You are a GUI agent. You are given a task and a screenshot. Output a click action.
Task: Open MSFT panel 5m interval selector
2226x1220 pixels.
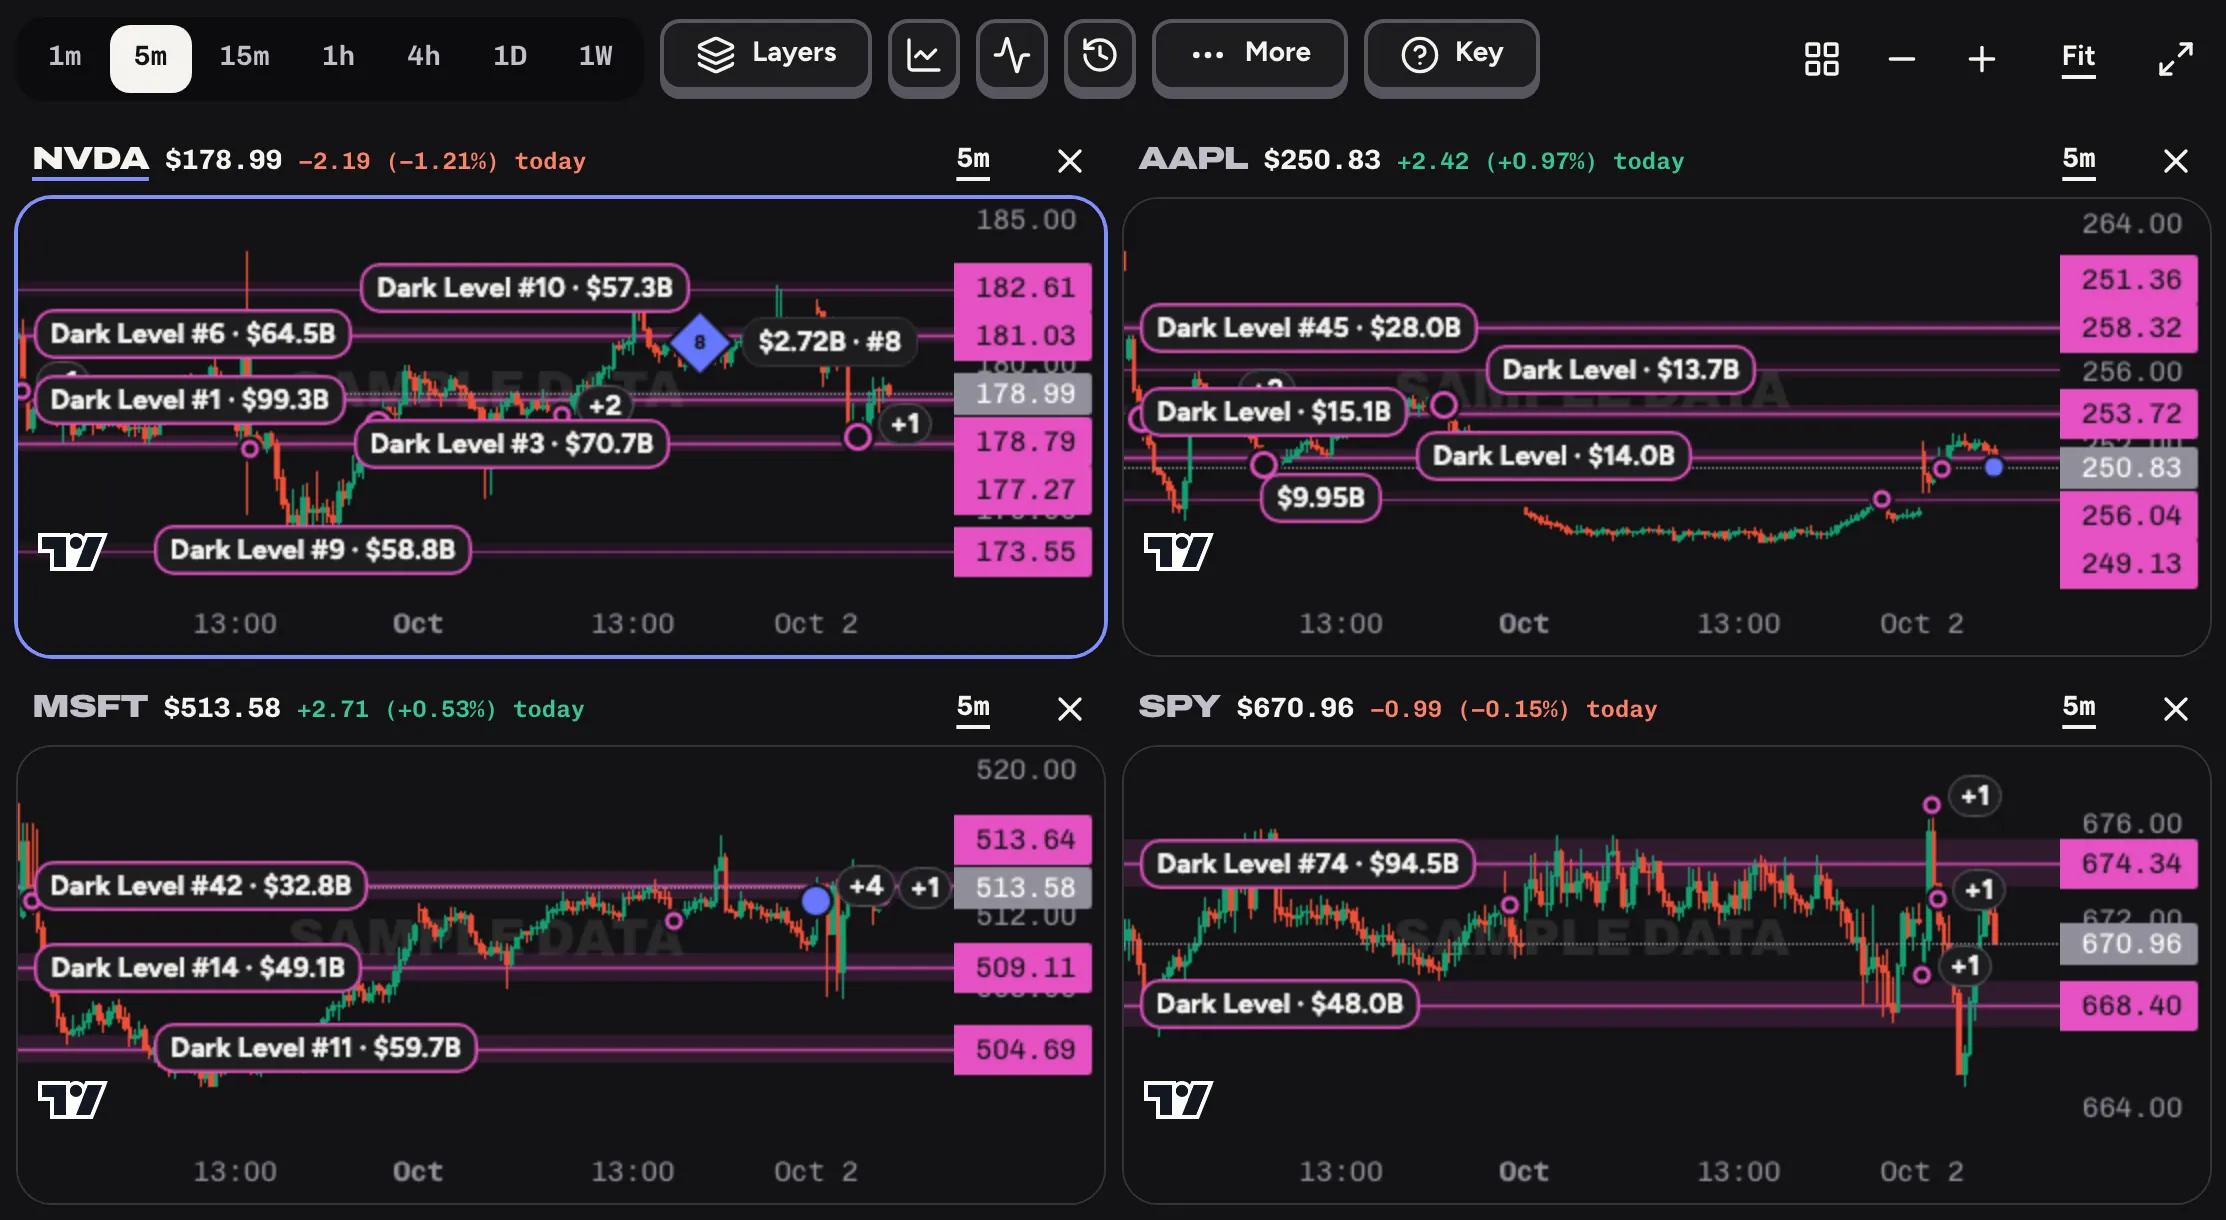(973, 708)
